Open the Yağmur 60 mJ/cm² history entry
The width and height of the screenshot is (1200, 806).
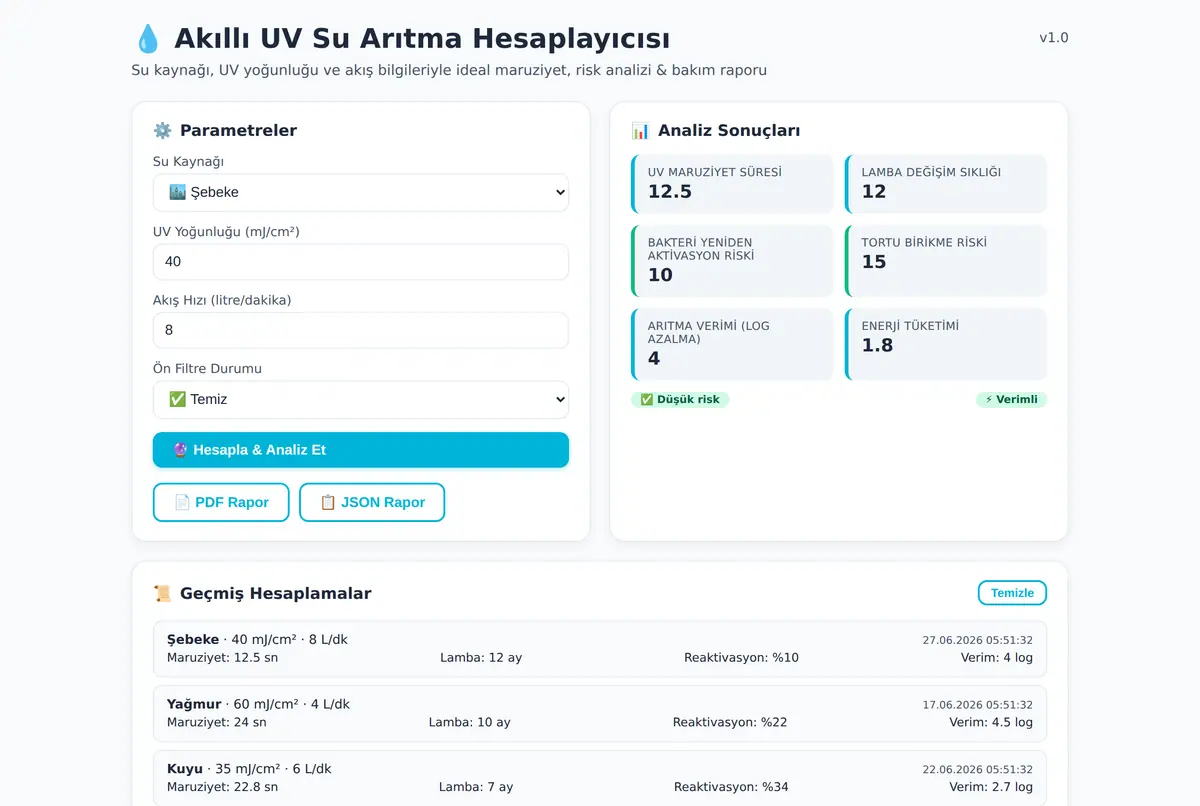[x=600, y=713]
